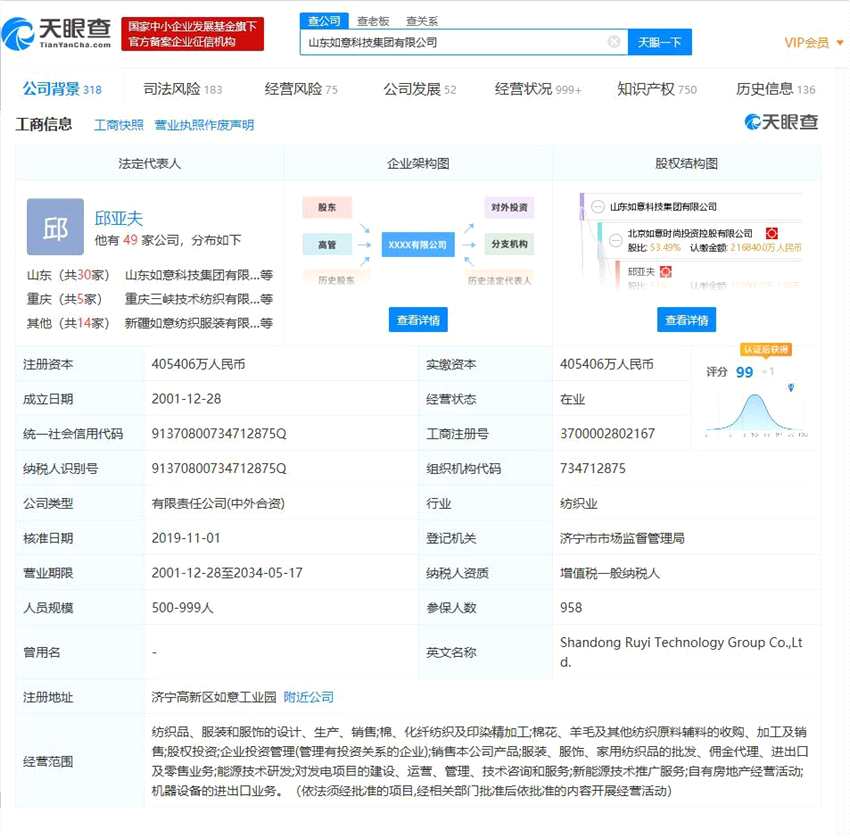Click the credit code 91370800734712875Q under 统一社会信用代码
850x838 pixels.
pyautogui.click(x=219, y=434)
